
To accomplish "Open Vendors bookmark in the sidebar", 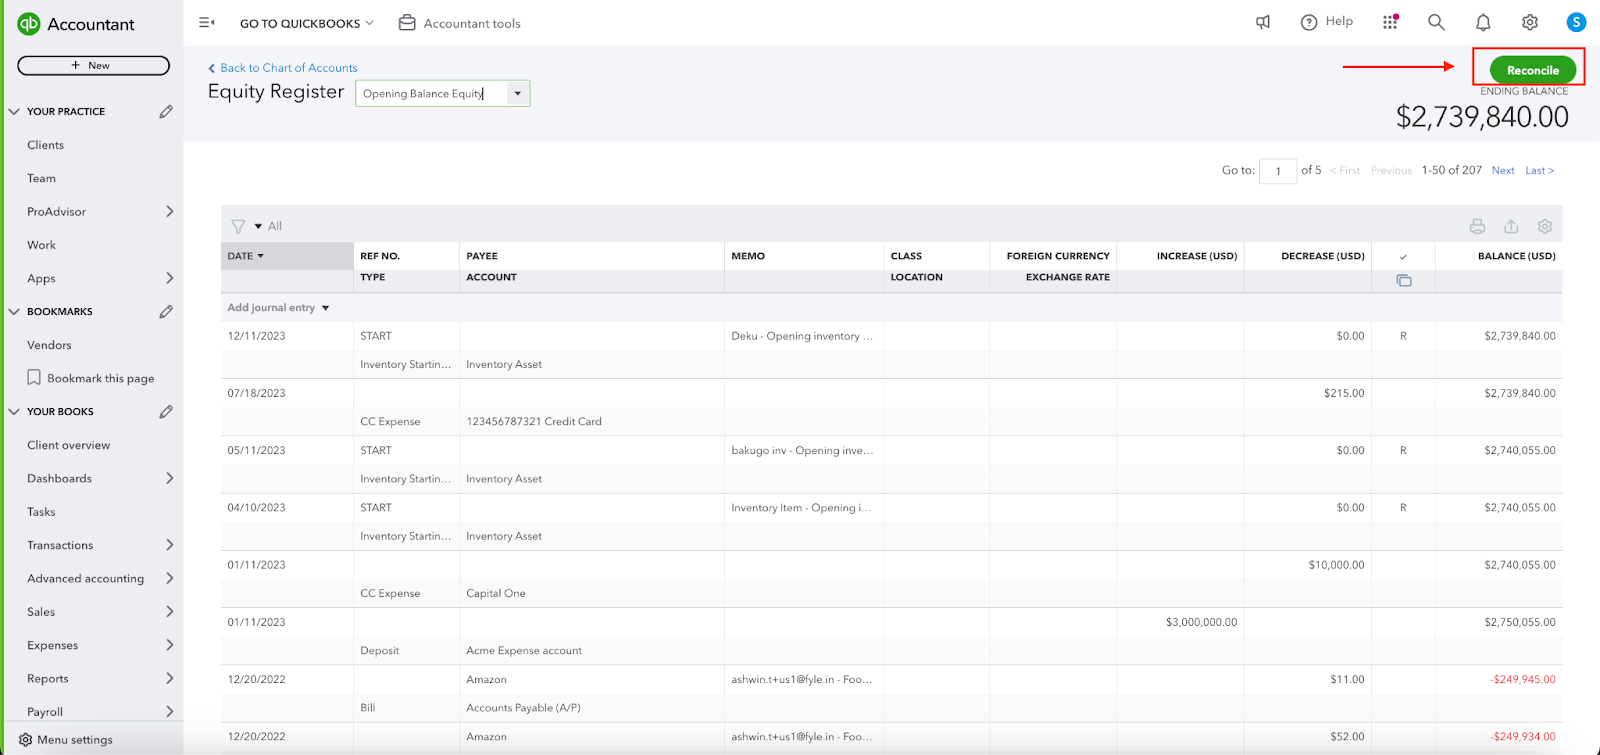I will tap(49, 345).
